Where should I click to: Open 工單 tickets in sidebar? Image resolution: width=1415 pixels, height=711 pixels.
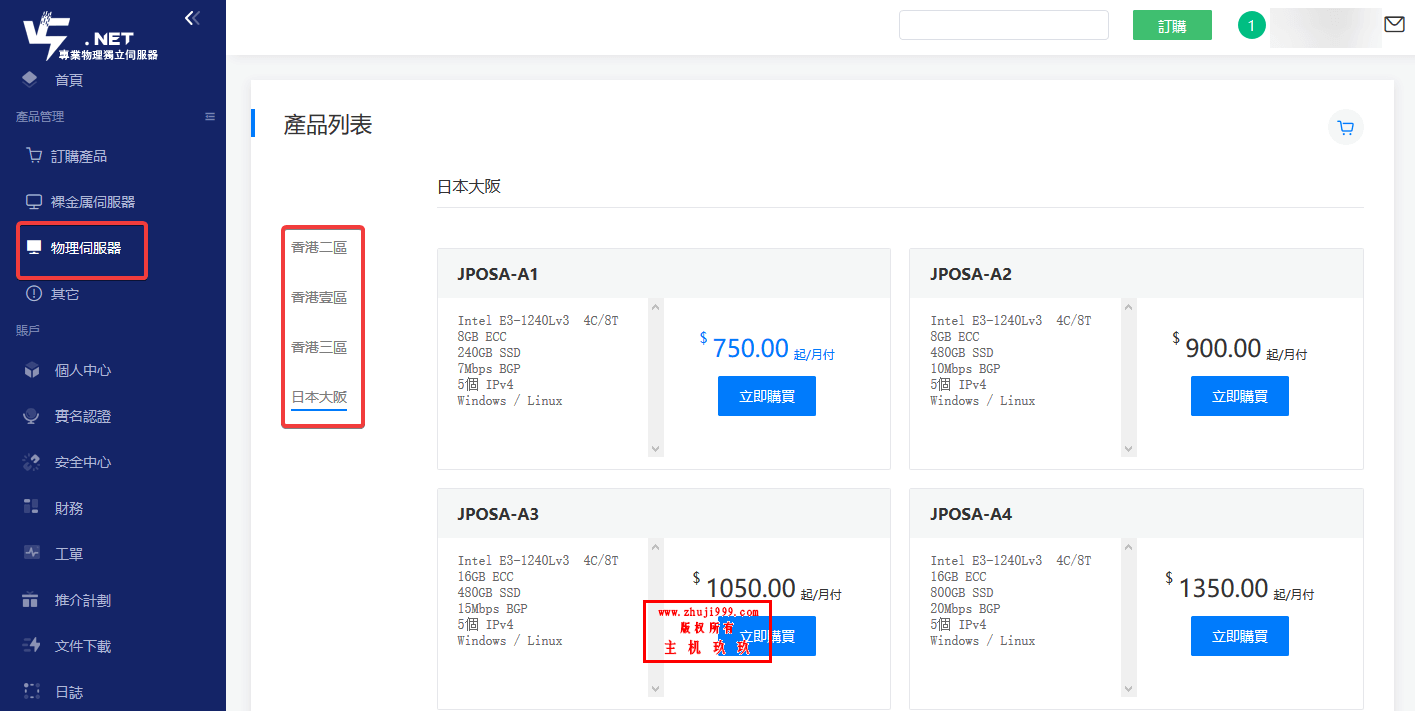(x=68, y=554)
